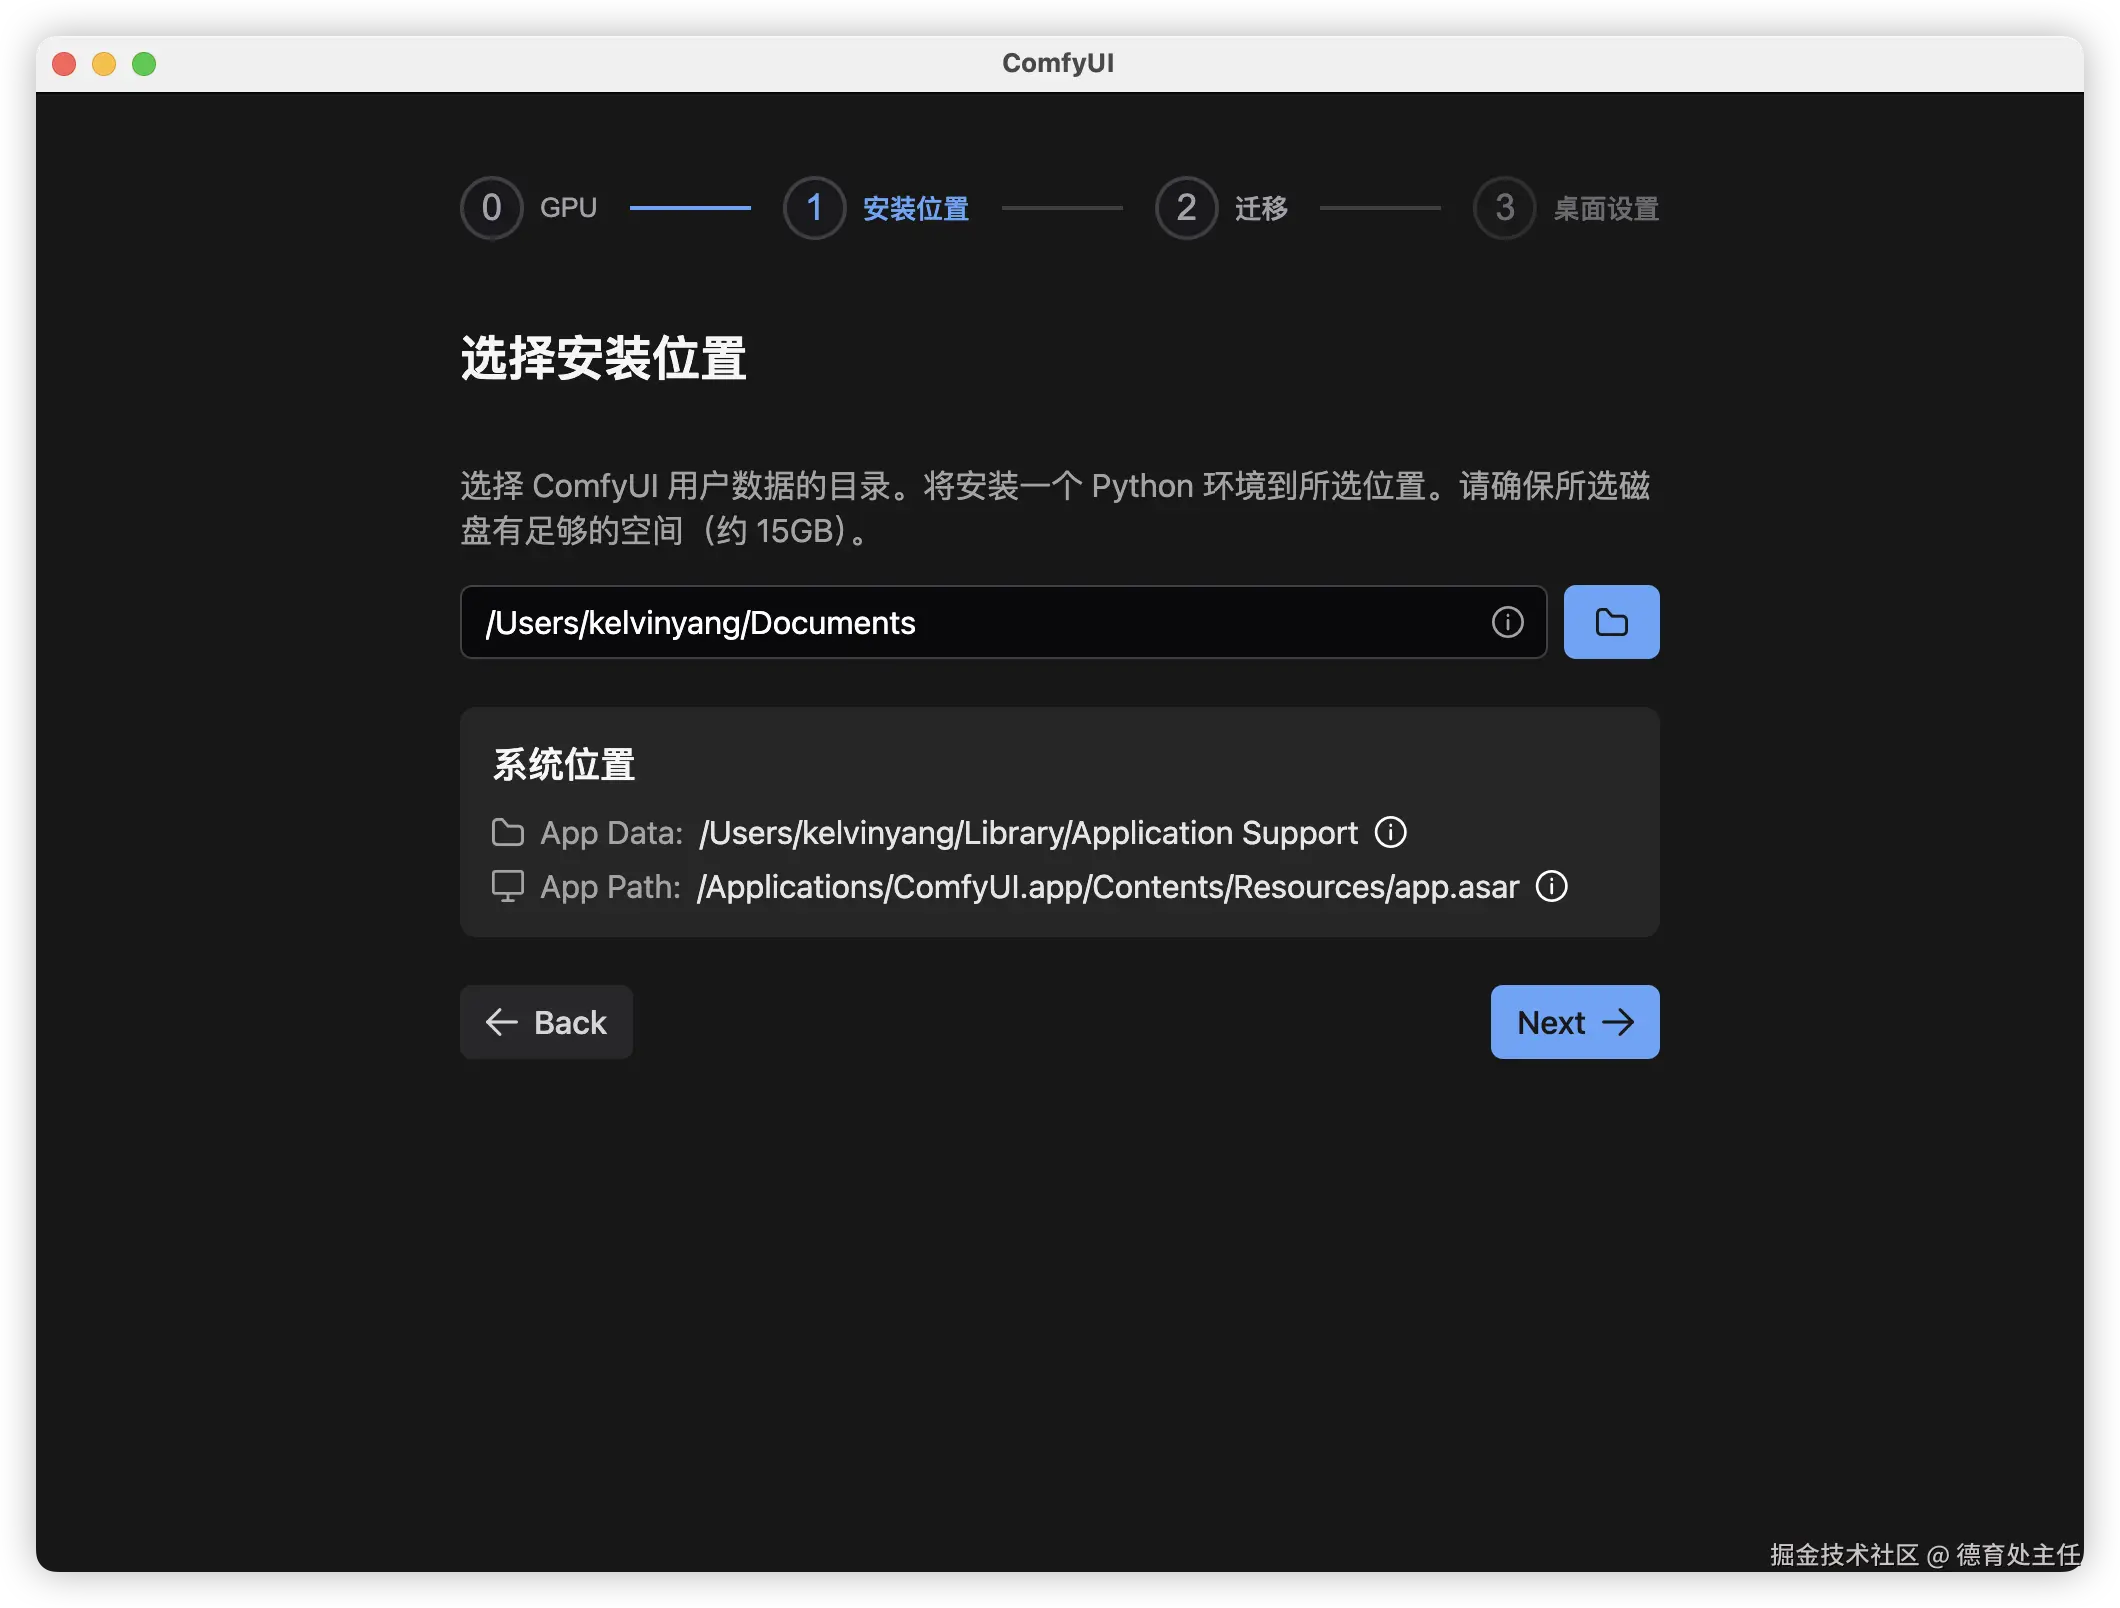
Task: Click the step 2 circle indicator
Action: coord(1186,208)
